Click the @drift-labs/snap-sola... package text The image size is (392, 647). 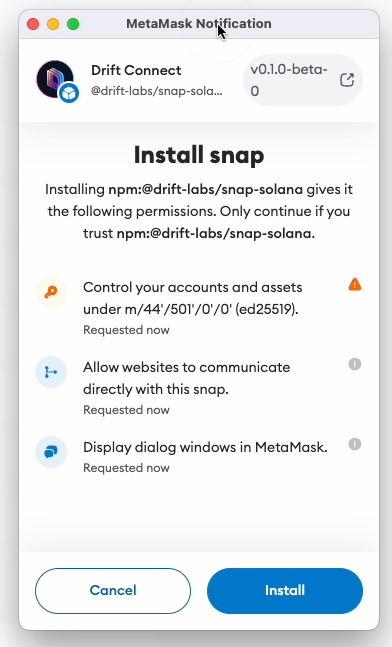[x=156, y=91]
